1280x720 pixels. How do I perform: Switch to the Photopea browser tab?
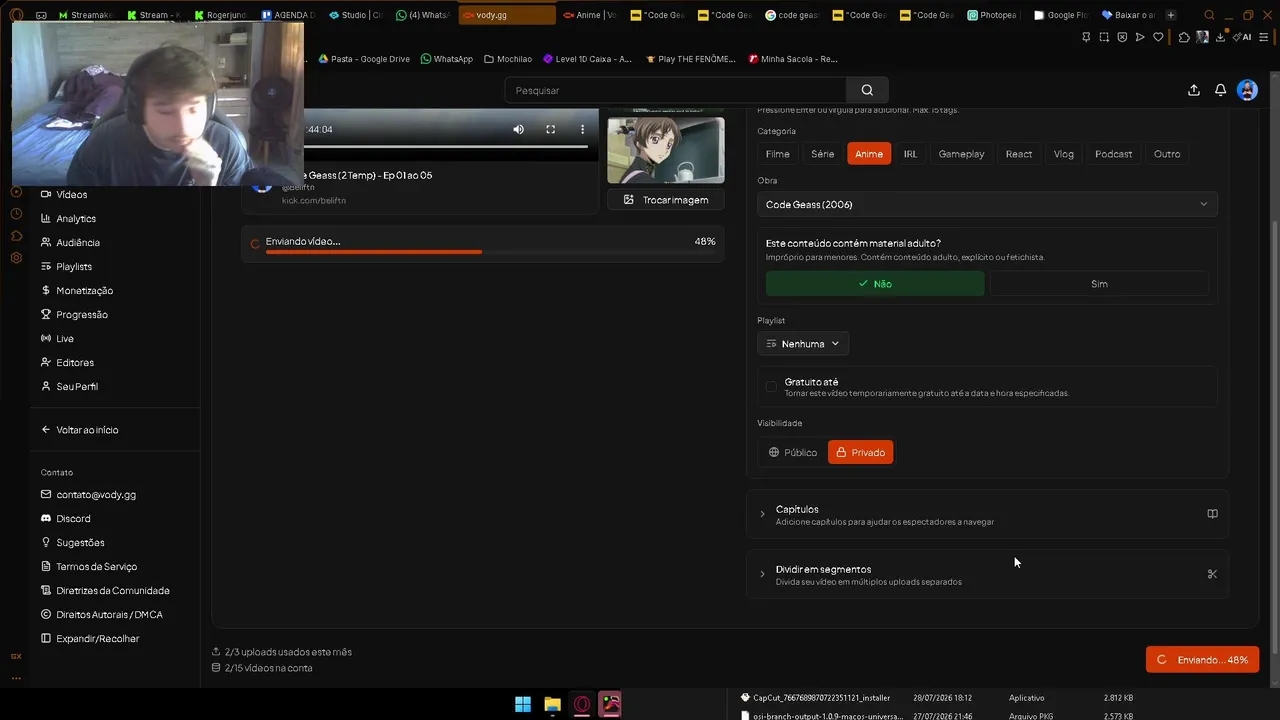(992, 15)
